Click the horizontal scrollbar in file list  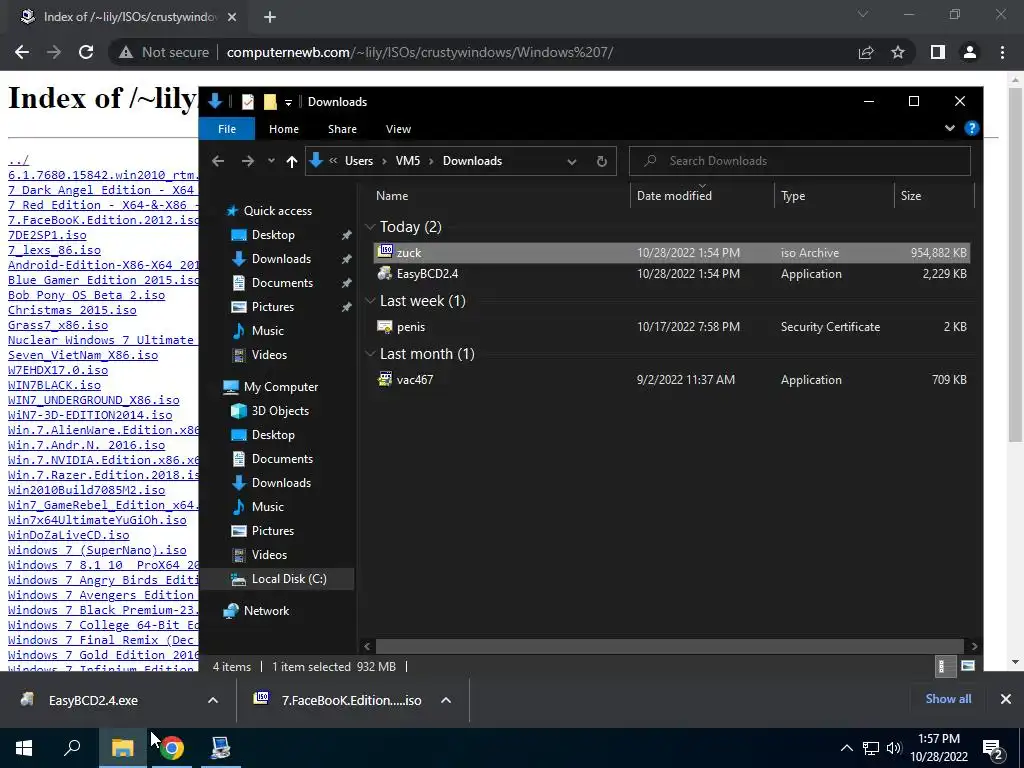click(x=670, y=646)
